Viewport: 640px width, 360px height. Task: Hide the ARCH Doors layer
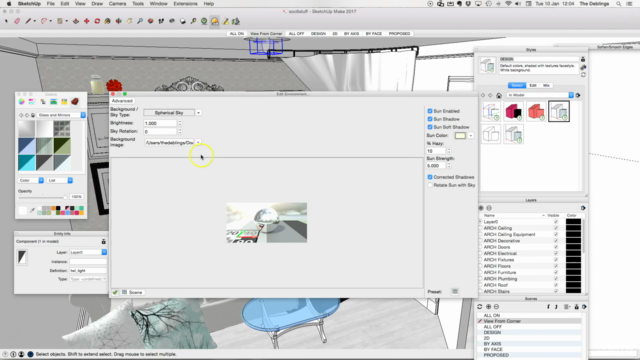[556, 247]
